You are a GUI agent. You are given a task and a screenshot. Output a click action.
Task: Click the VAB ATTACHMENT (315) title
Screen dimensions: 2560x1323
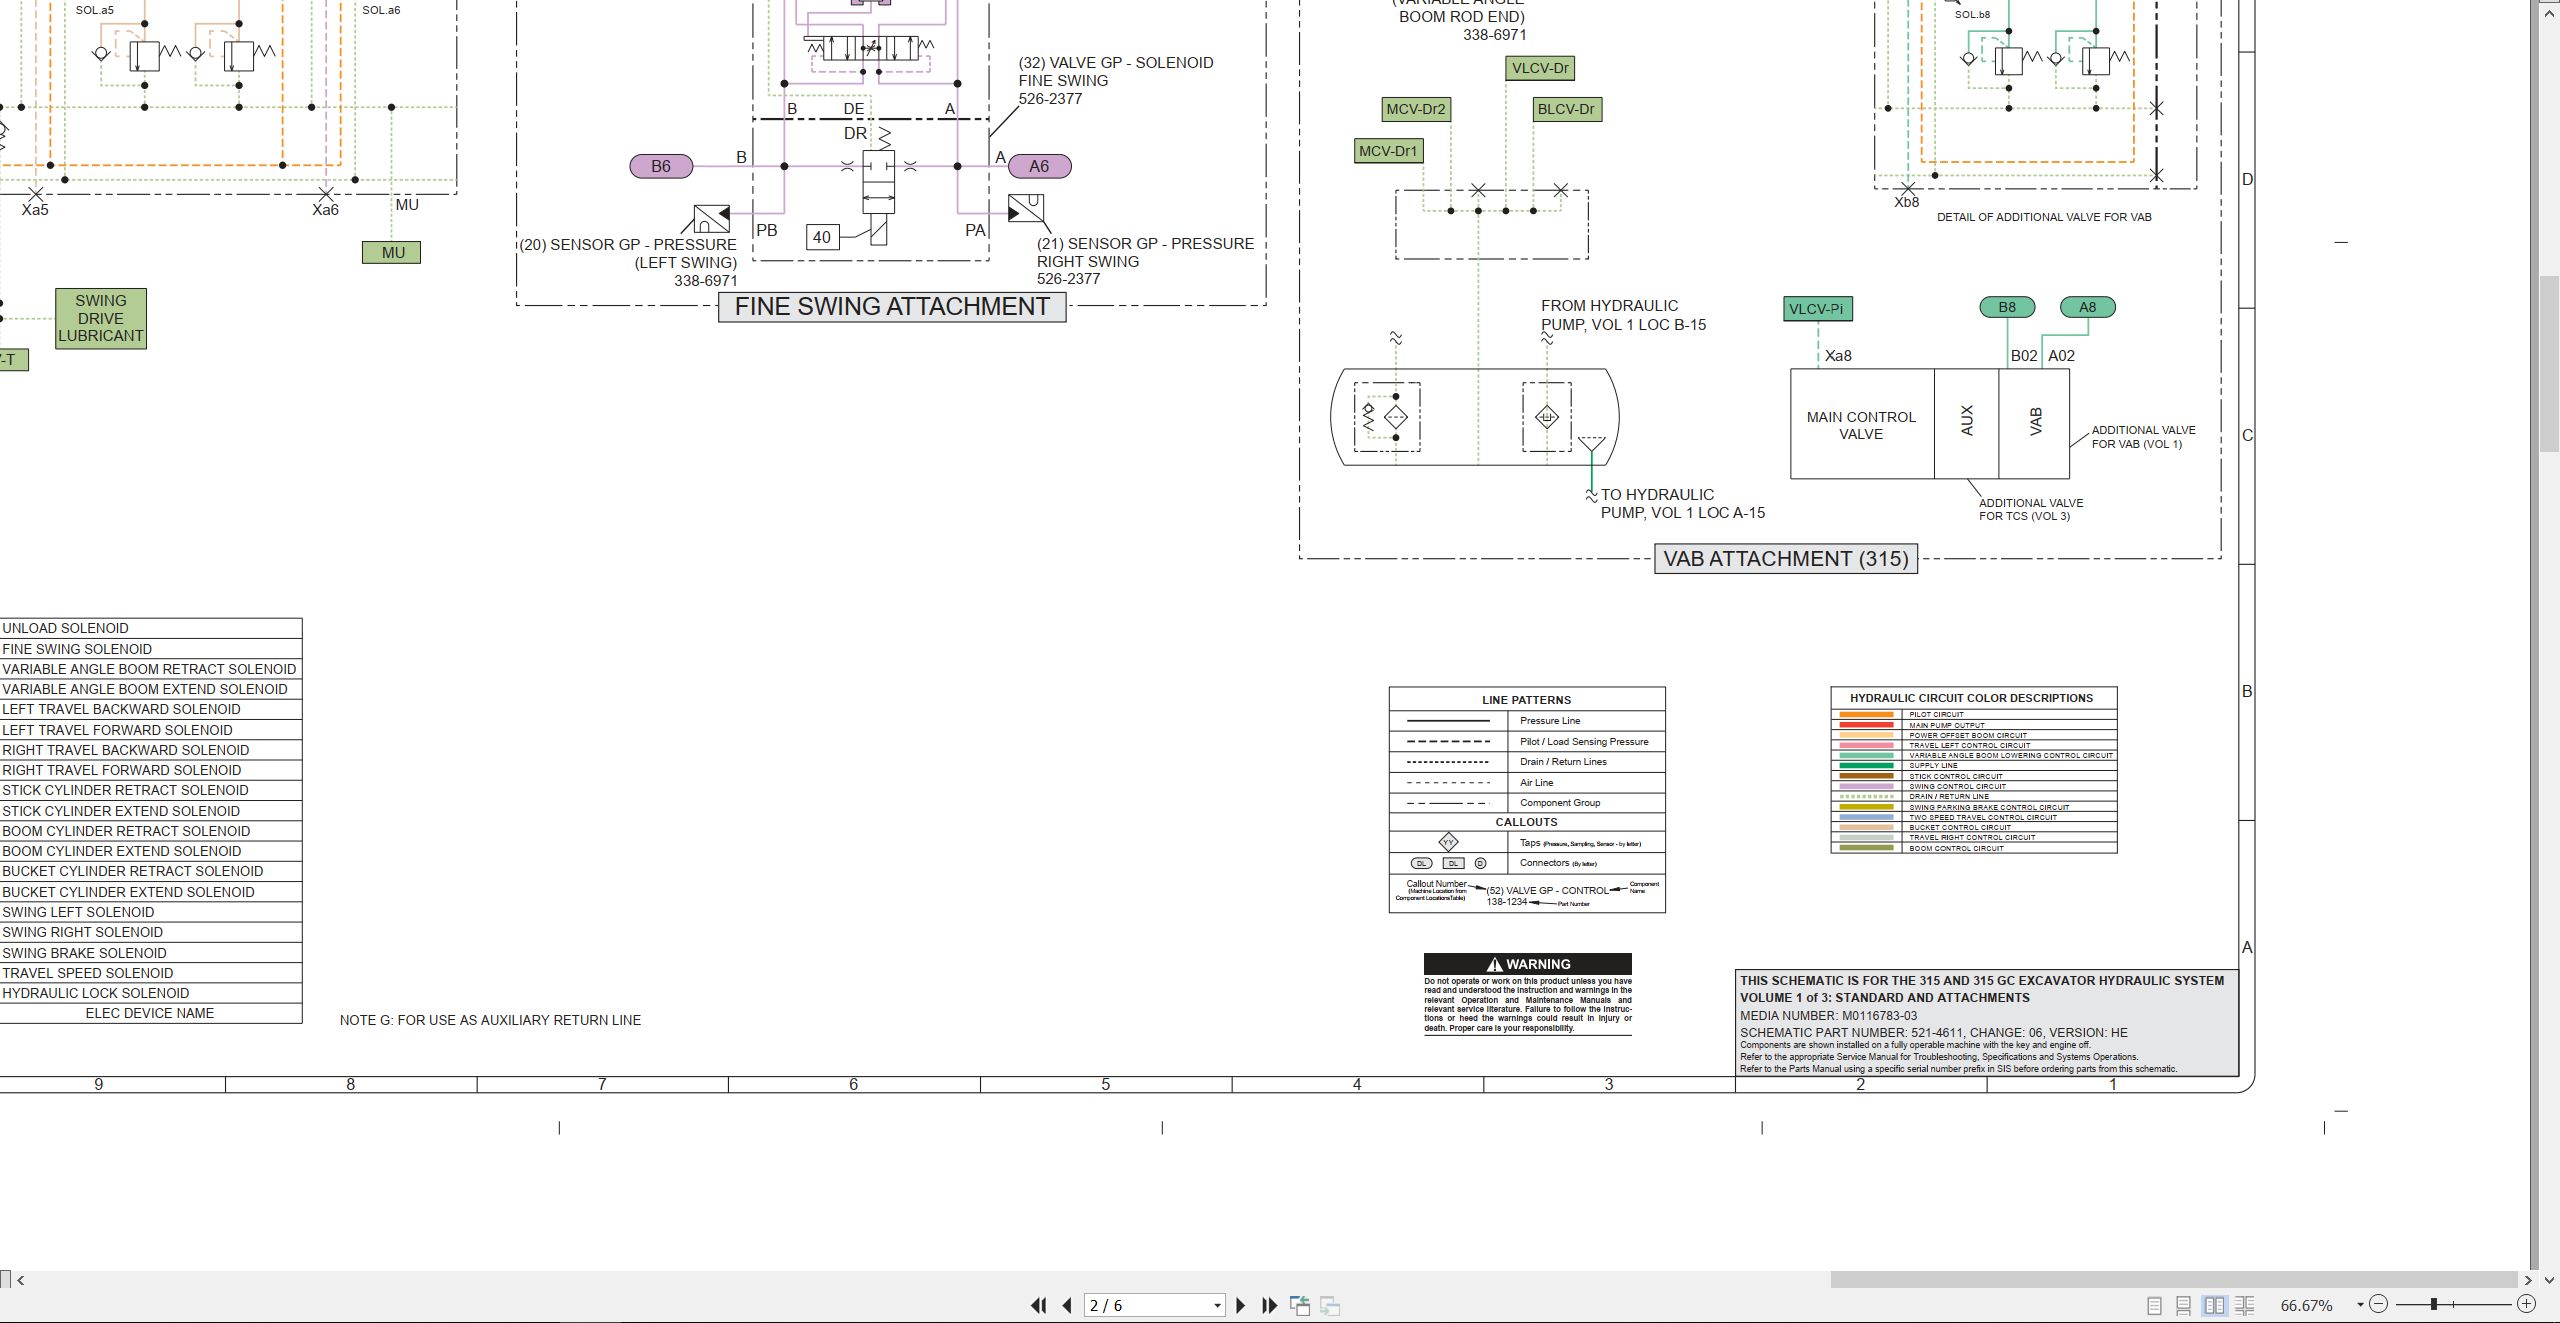[1786, 559]
